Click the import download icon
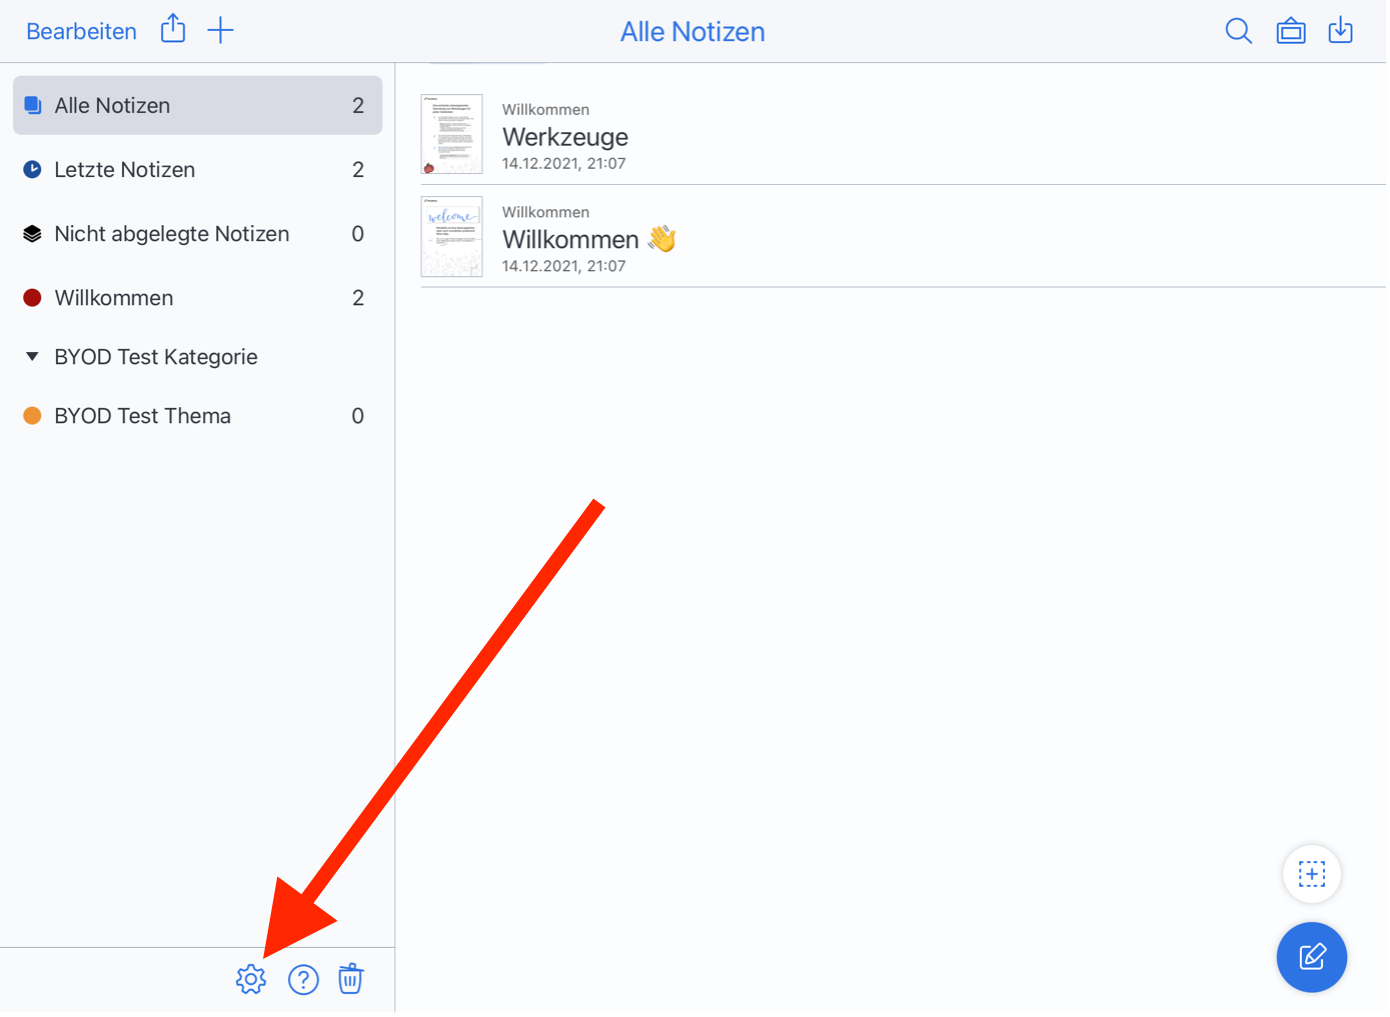 pyautogui.click(x=1340, y=31)
